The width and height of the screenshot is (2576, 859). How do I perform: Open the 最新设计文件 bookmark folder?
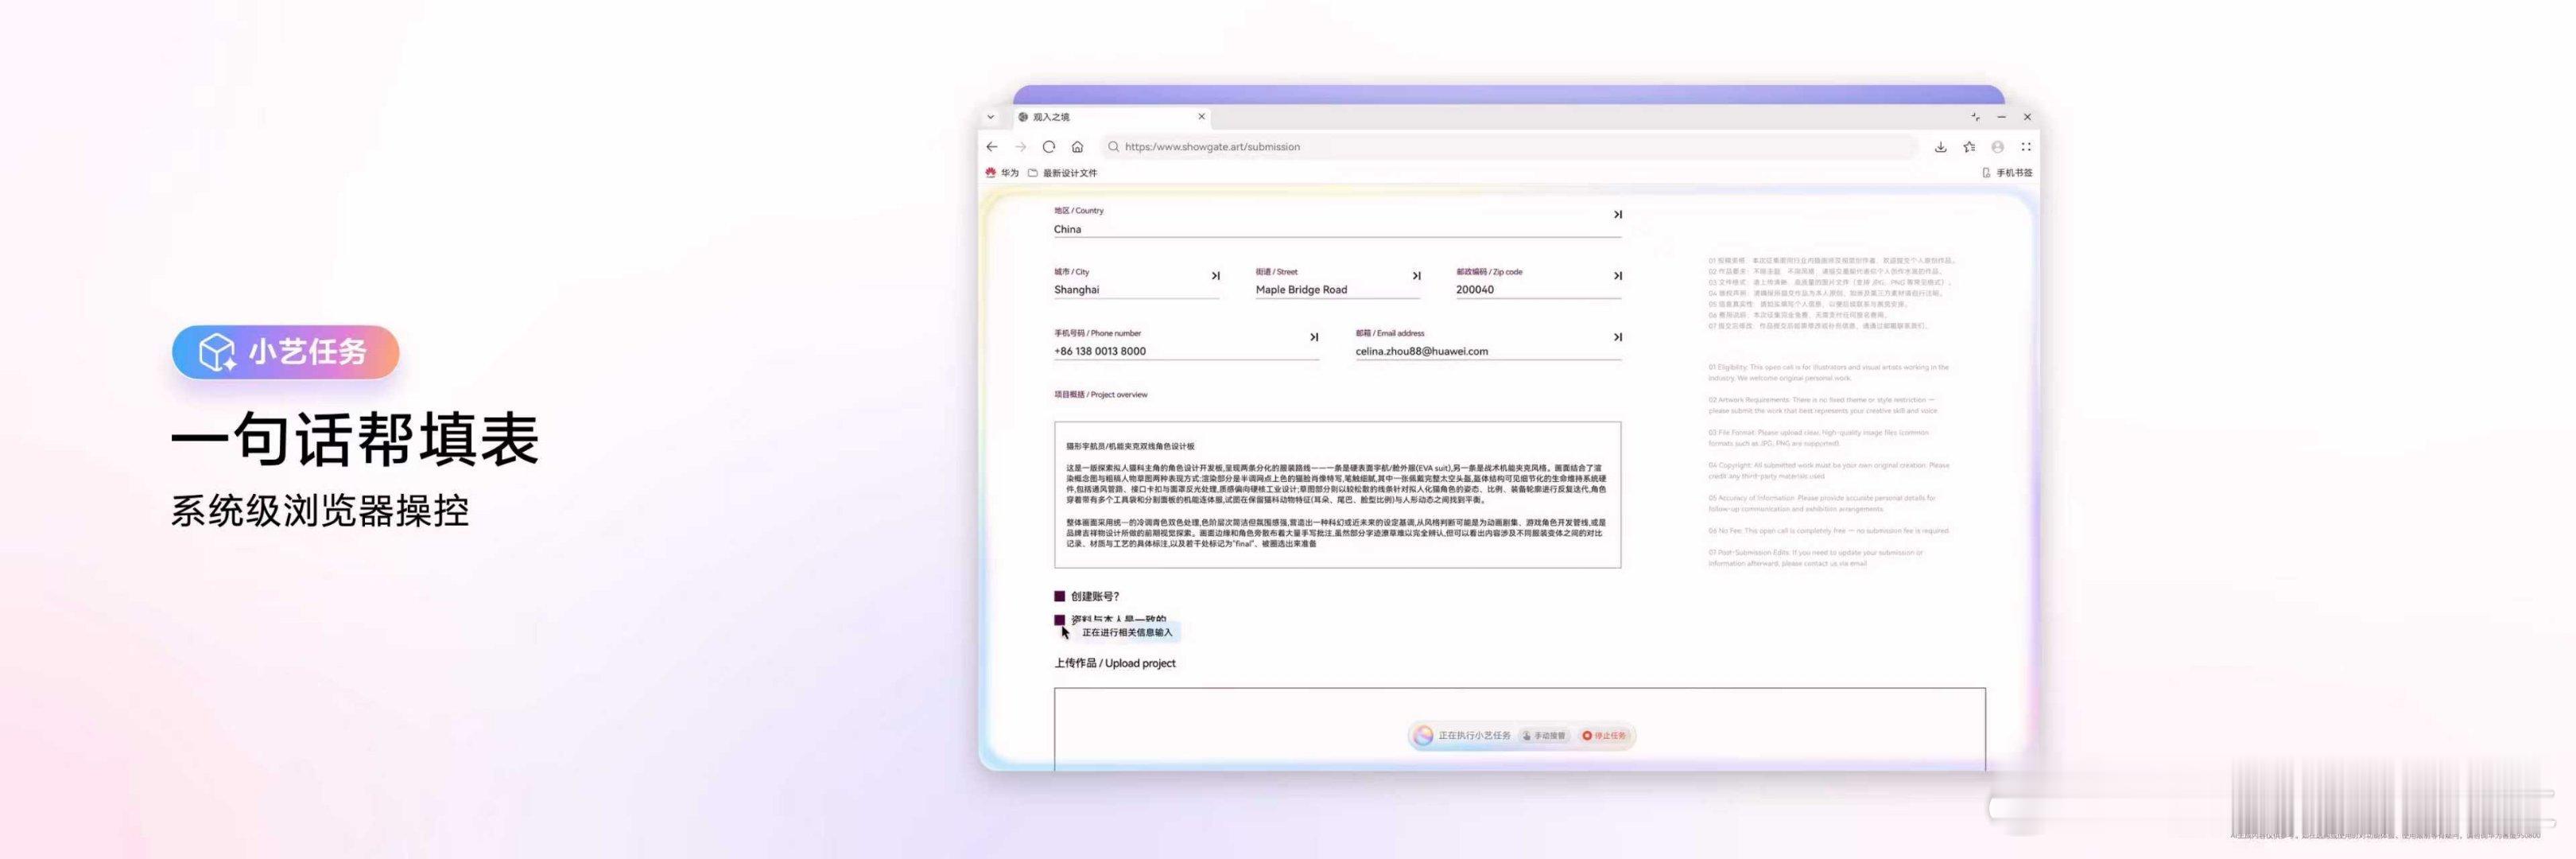1062,173
